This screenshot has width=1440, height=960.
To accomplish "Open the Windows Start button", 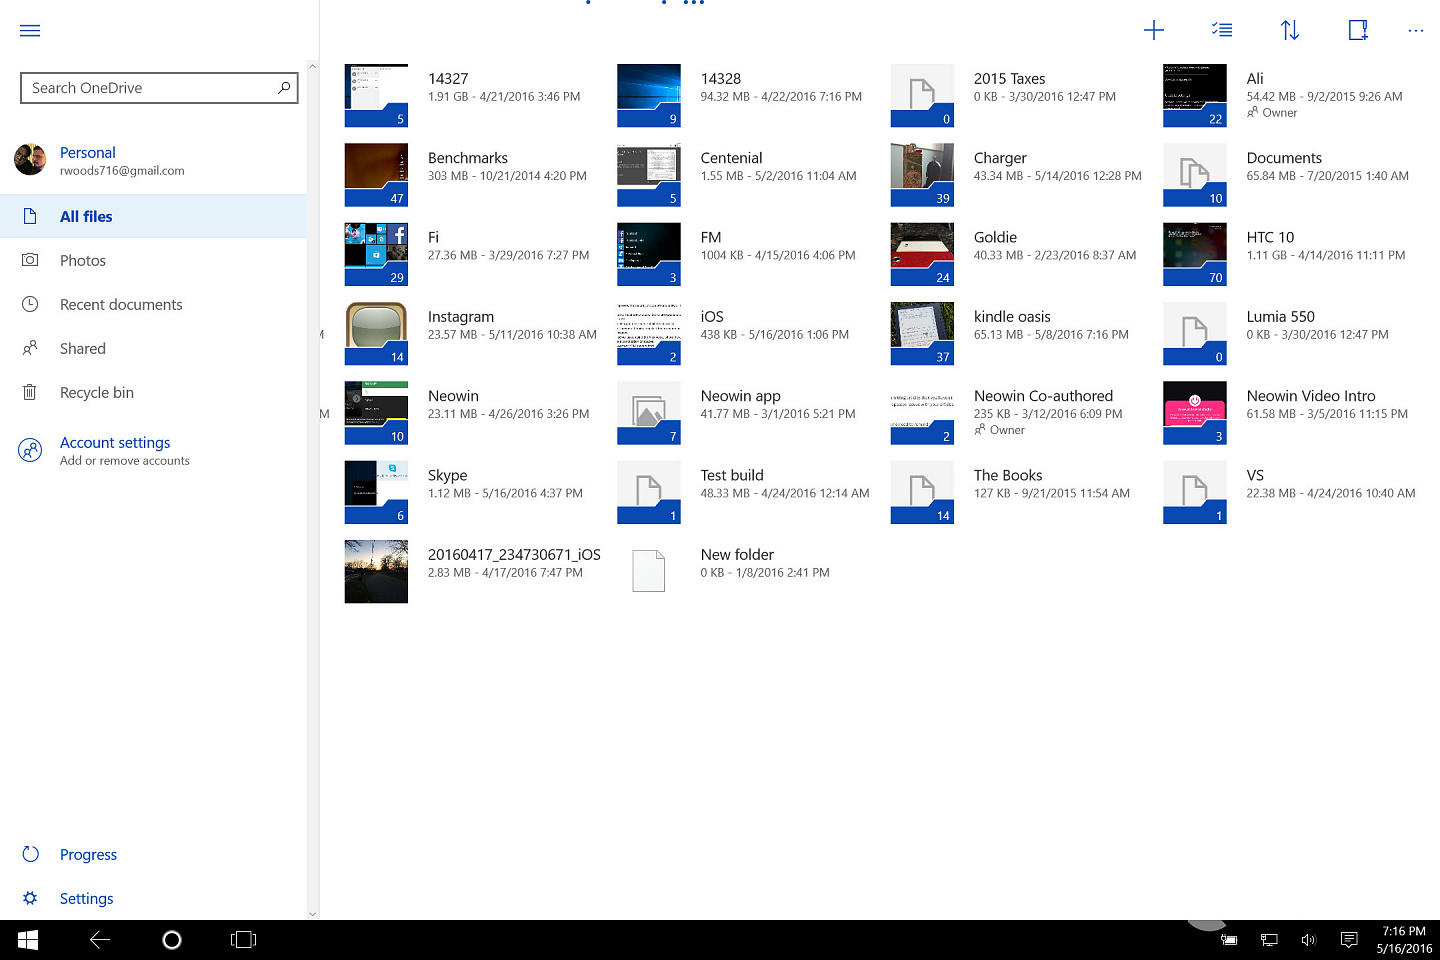I will click(28, 940).
